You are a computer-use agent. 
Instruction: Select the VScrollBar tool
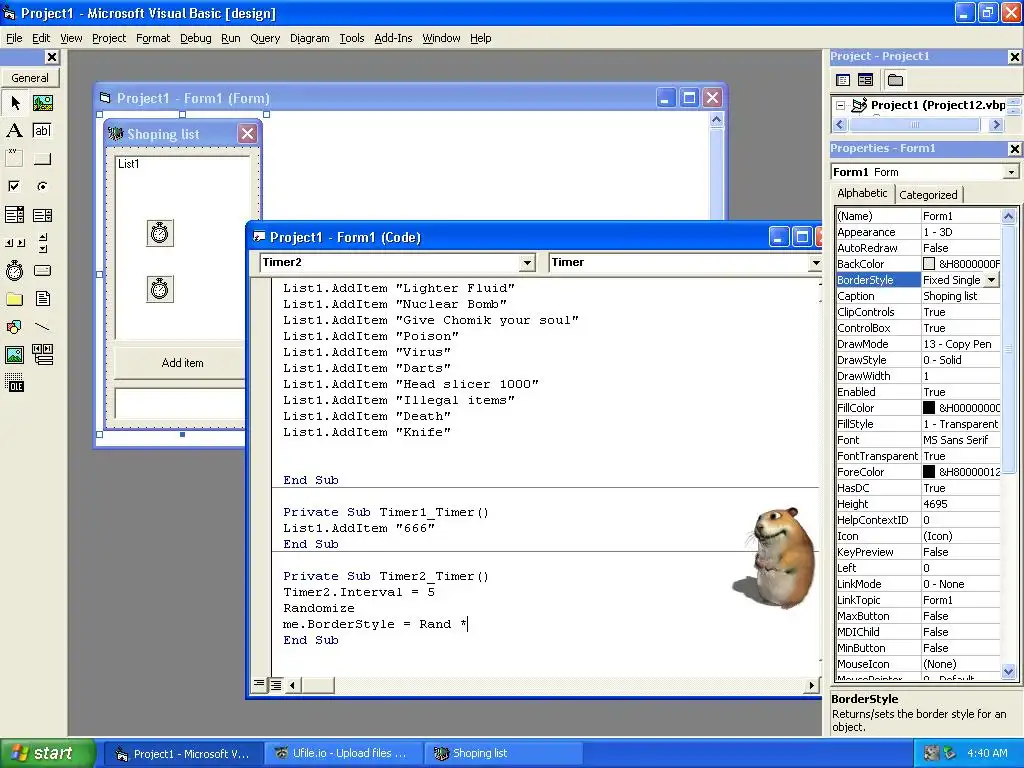[42, 243]
